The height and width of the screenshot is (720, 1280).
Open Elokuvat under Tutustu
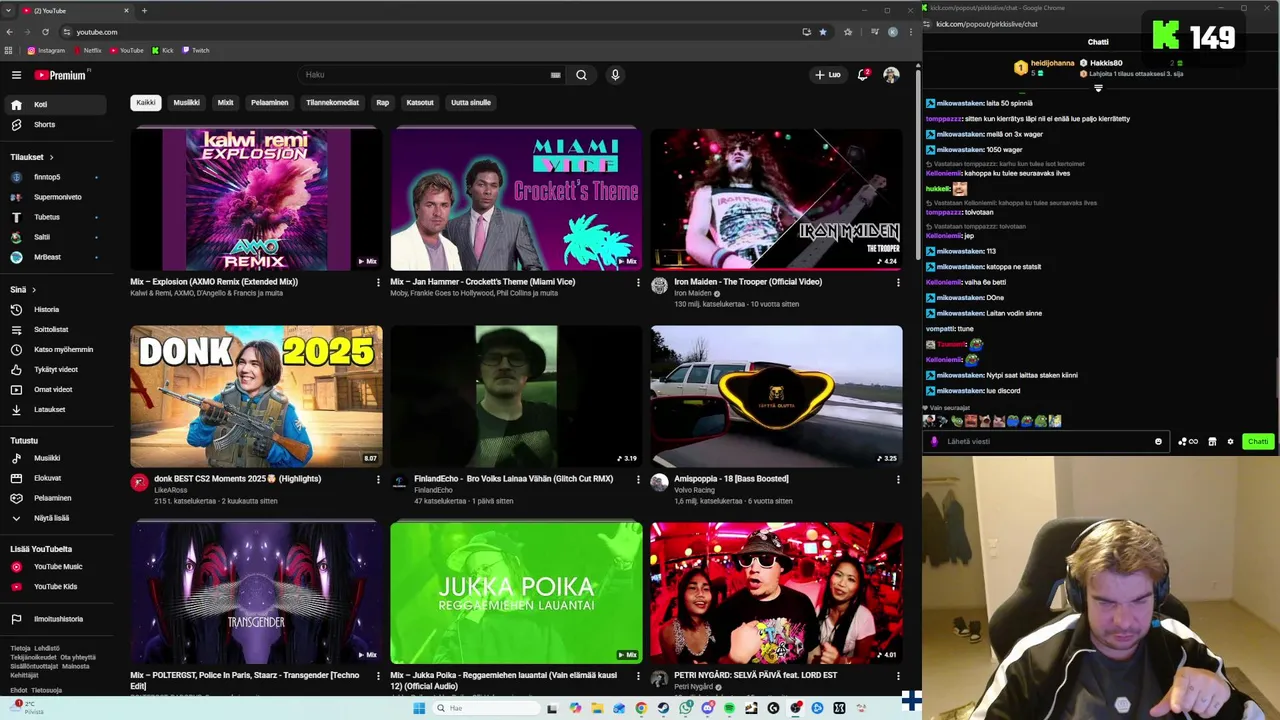point(56,478)
